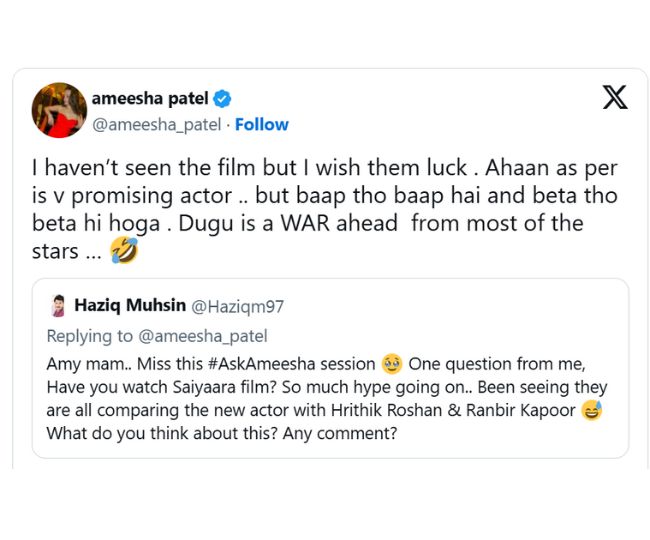Open Haziq Muhsin's small avatar
The height and width of the screenshot is (540, 650).
(56, 307)
